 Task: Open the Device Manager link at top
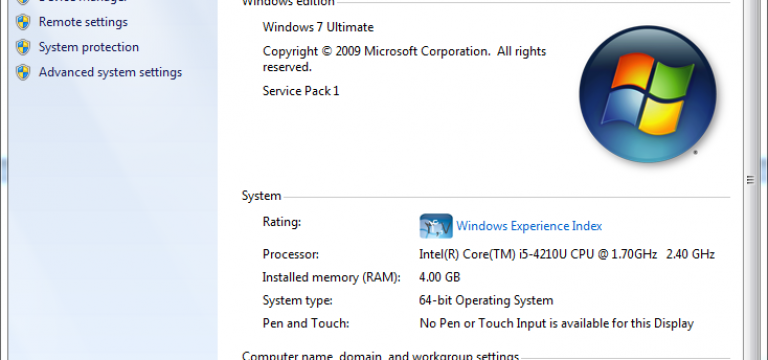[82, 1]
